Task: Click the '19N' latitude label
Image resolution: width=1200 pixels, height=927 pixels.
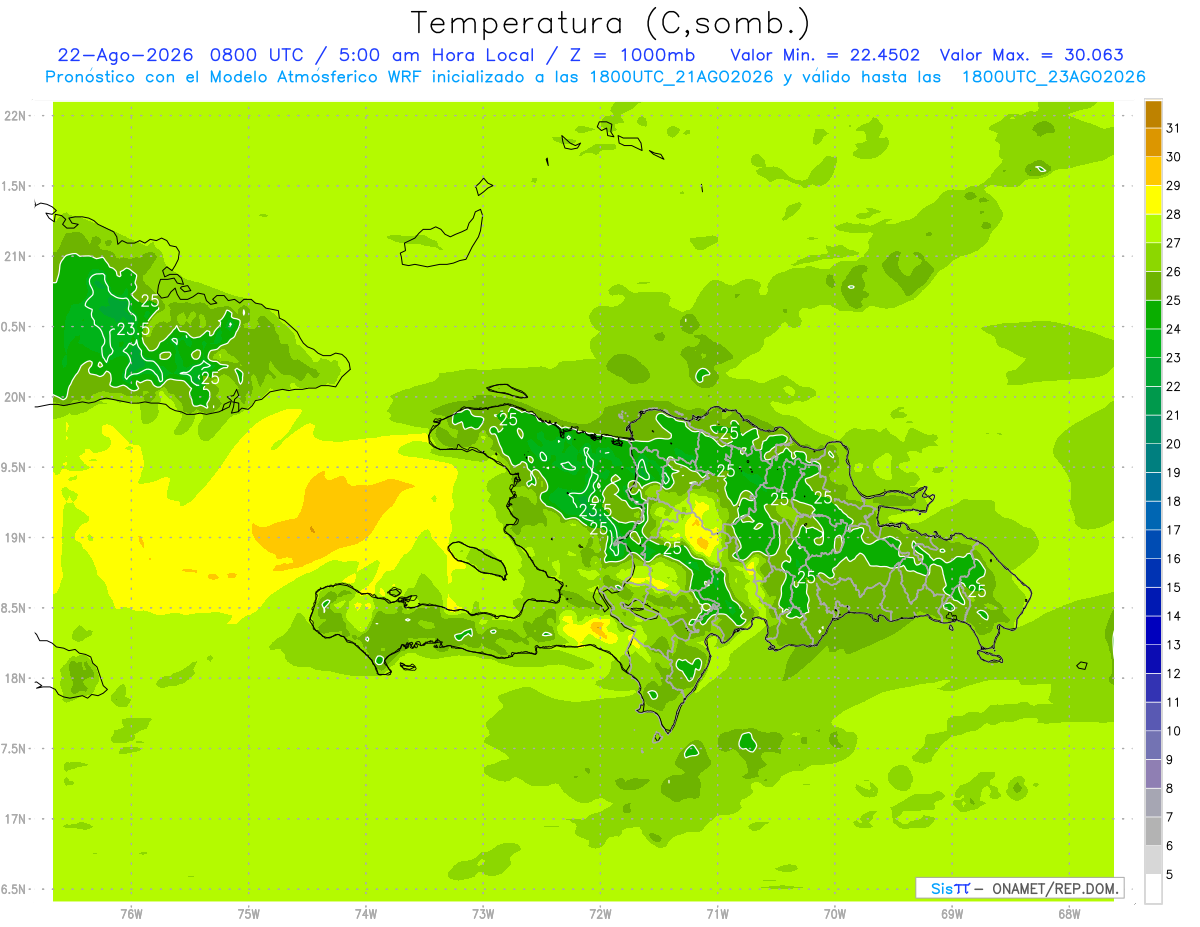Action: (16, 537)
